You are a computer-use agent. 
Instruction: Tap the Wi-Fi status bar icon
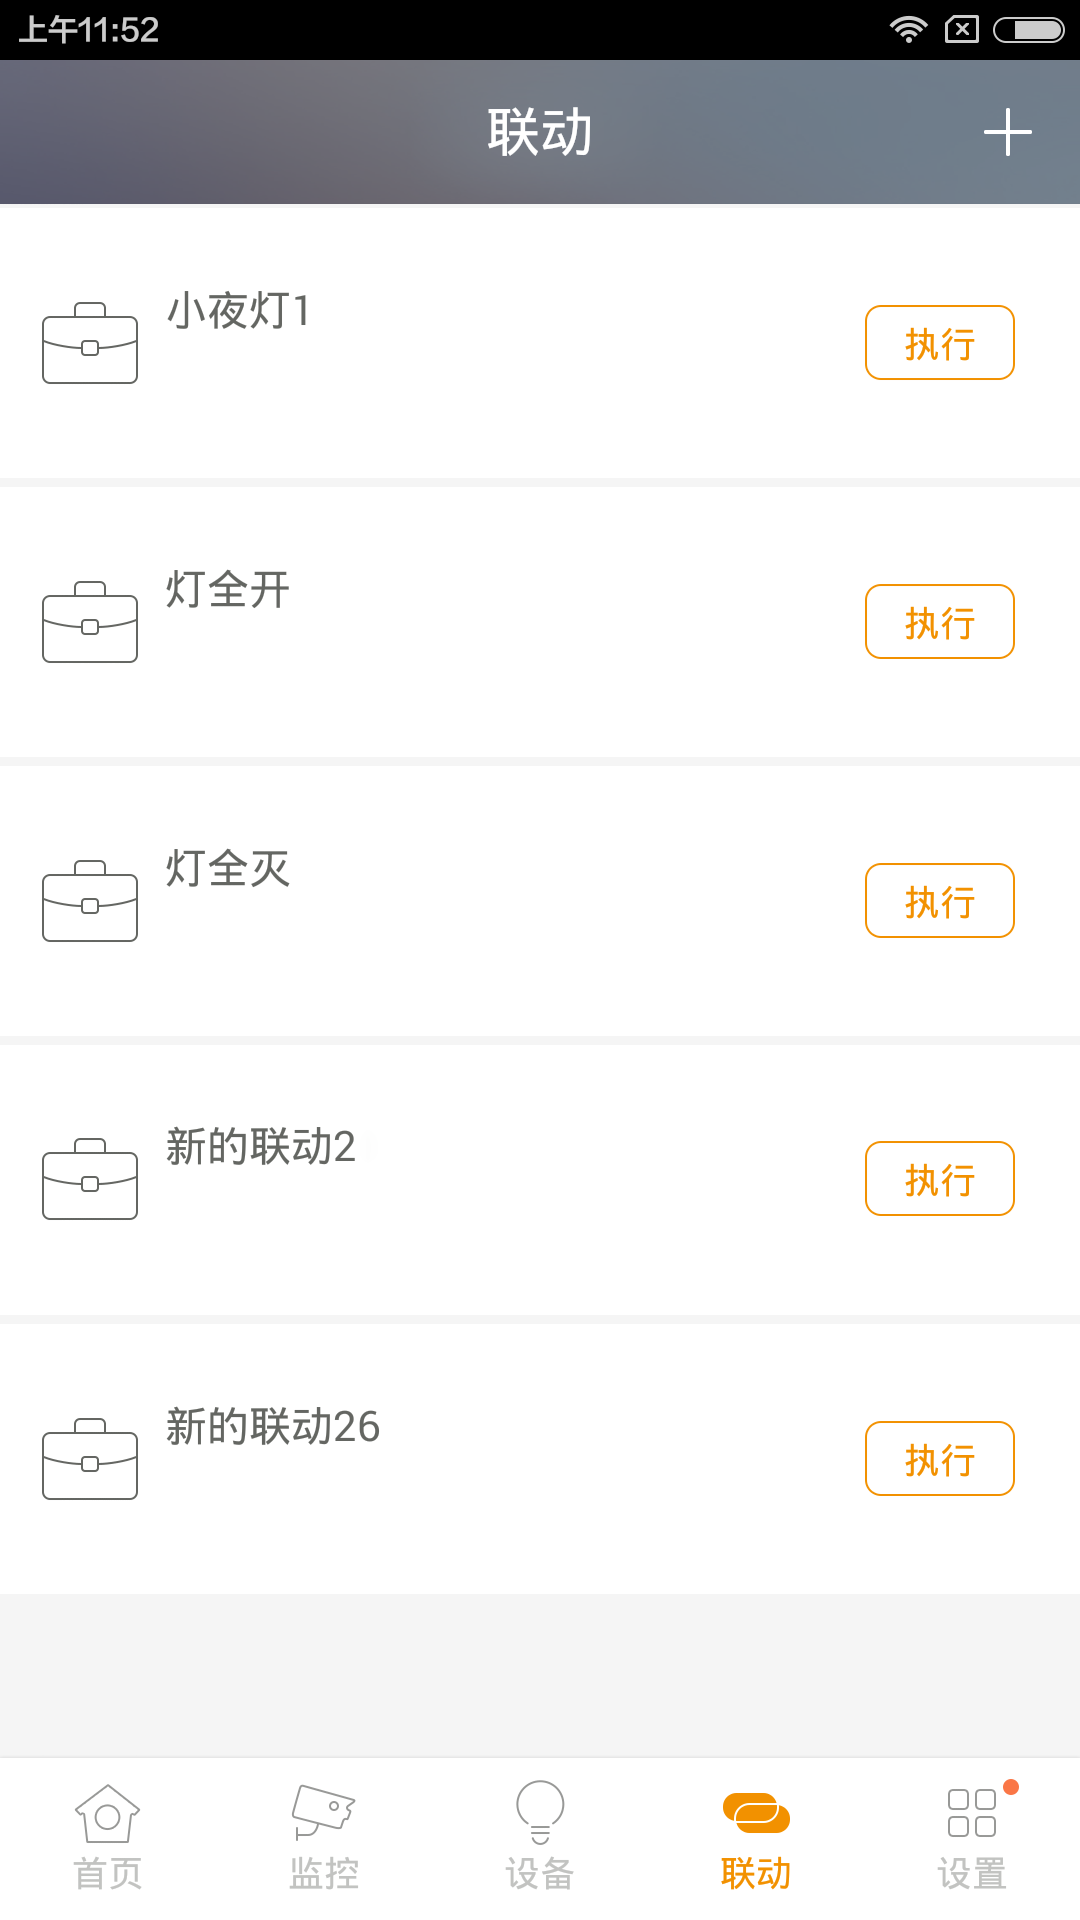[x=908, y=29]
